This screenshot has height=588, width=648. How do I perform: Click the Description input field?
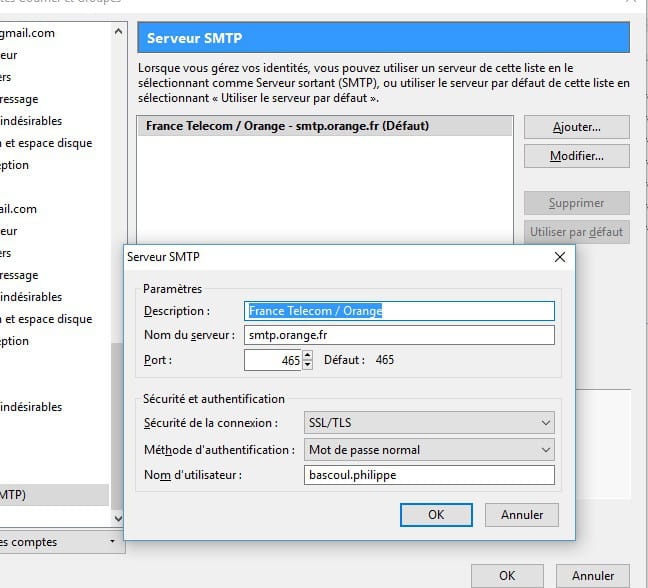click(x=399, y=311)
